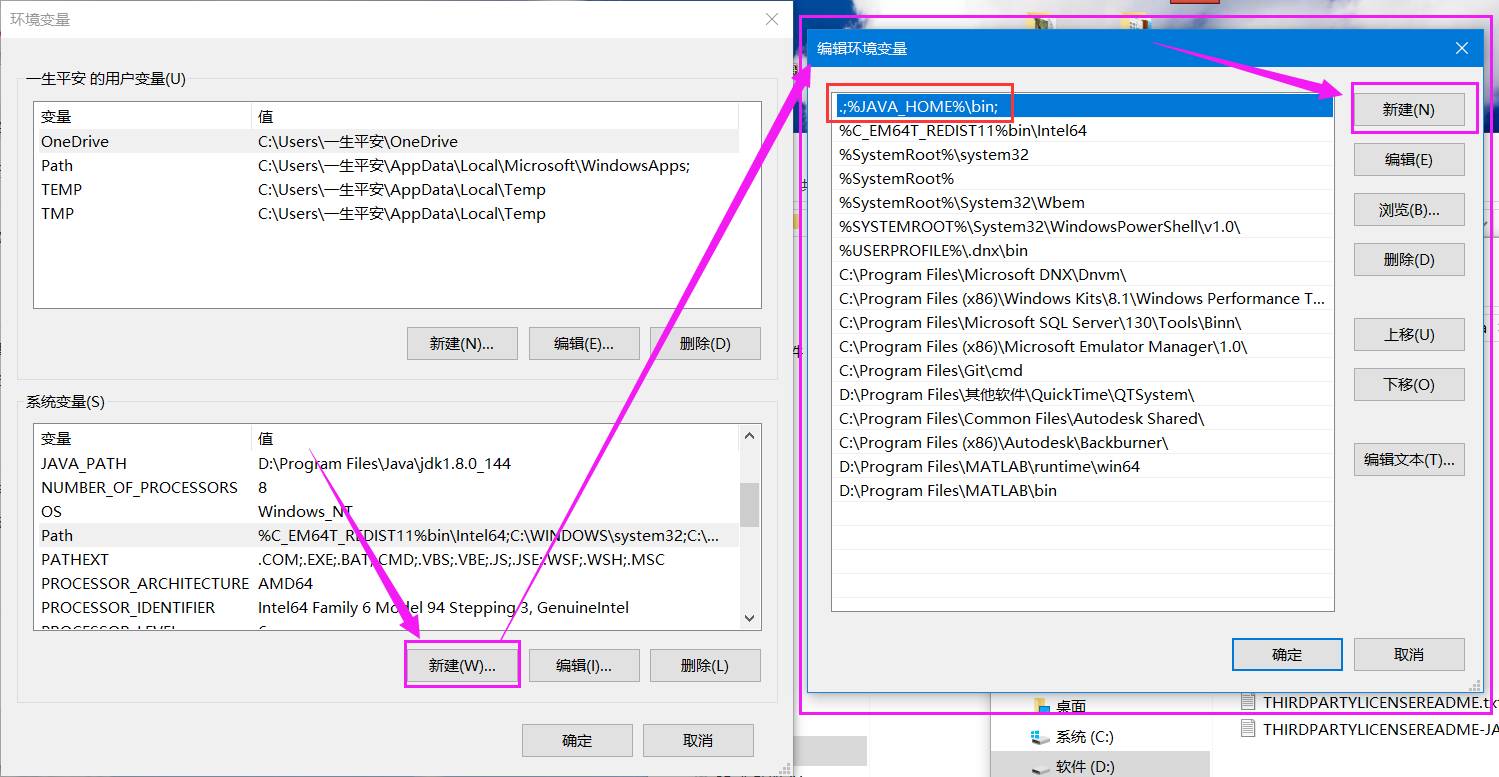Select C:\Program Files\Git\cmd entry
Screen dimensions: 1499x777
pyautogui.click(x=1083, y=370)
